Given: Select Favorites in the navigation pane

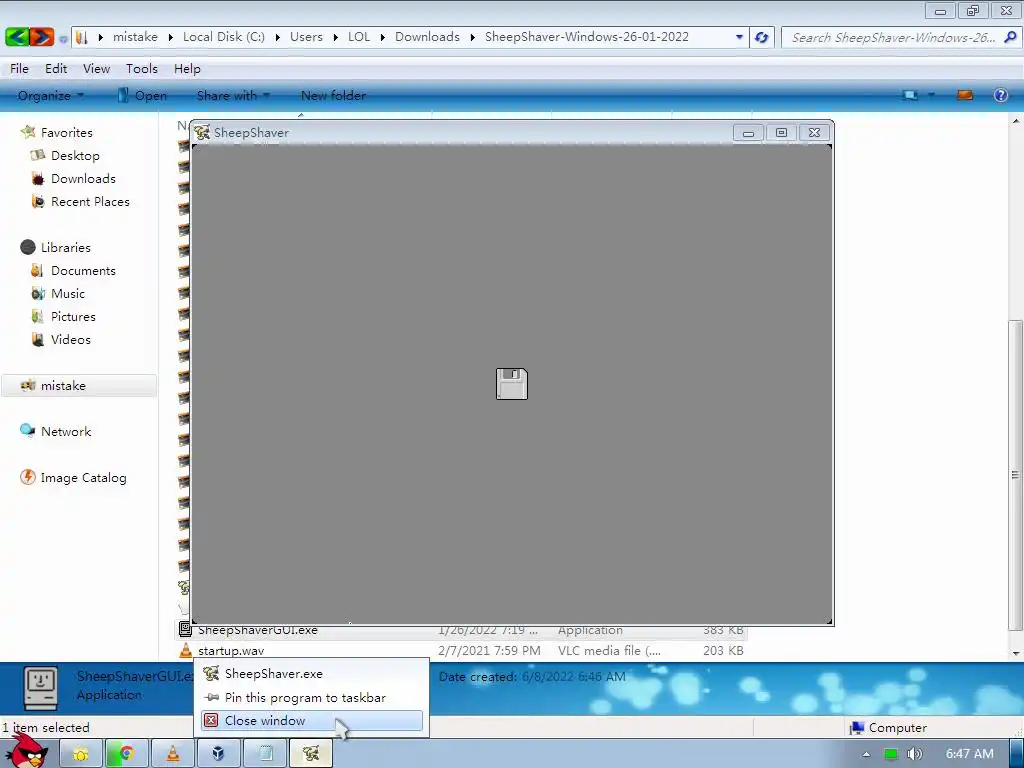Looking at the screenshot, I should (66, 133).
